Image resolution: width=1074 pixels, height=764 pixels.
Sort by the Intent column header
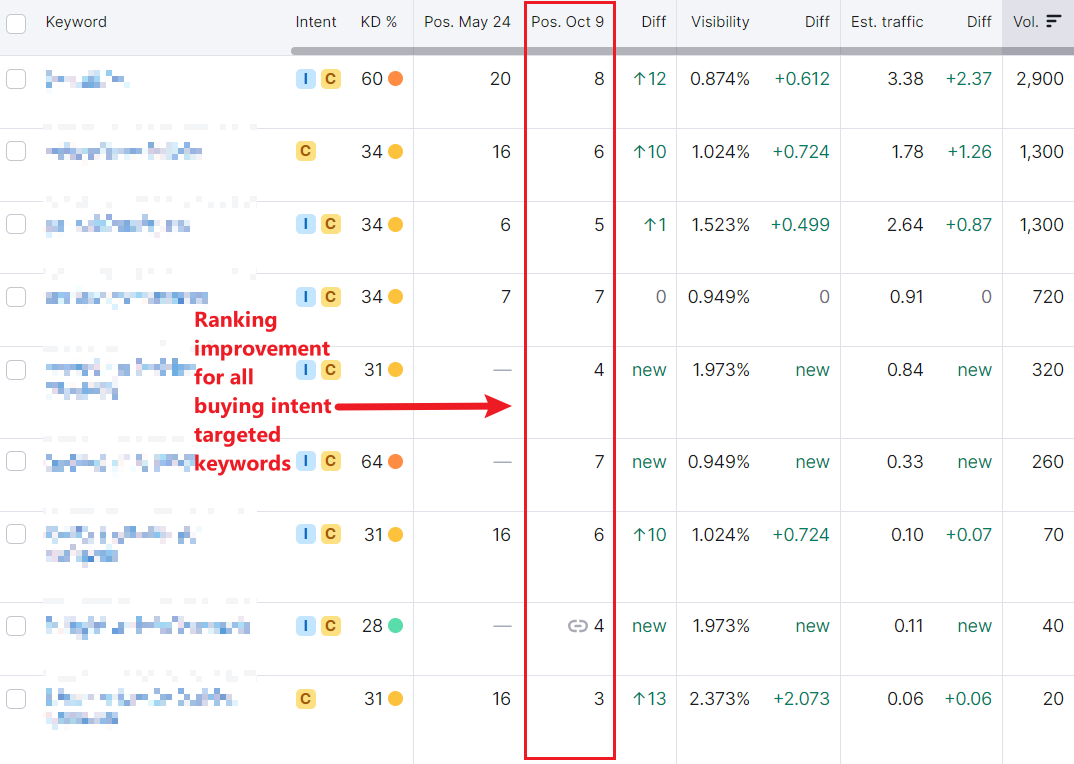click(316, 22)
